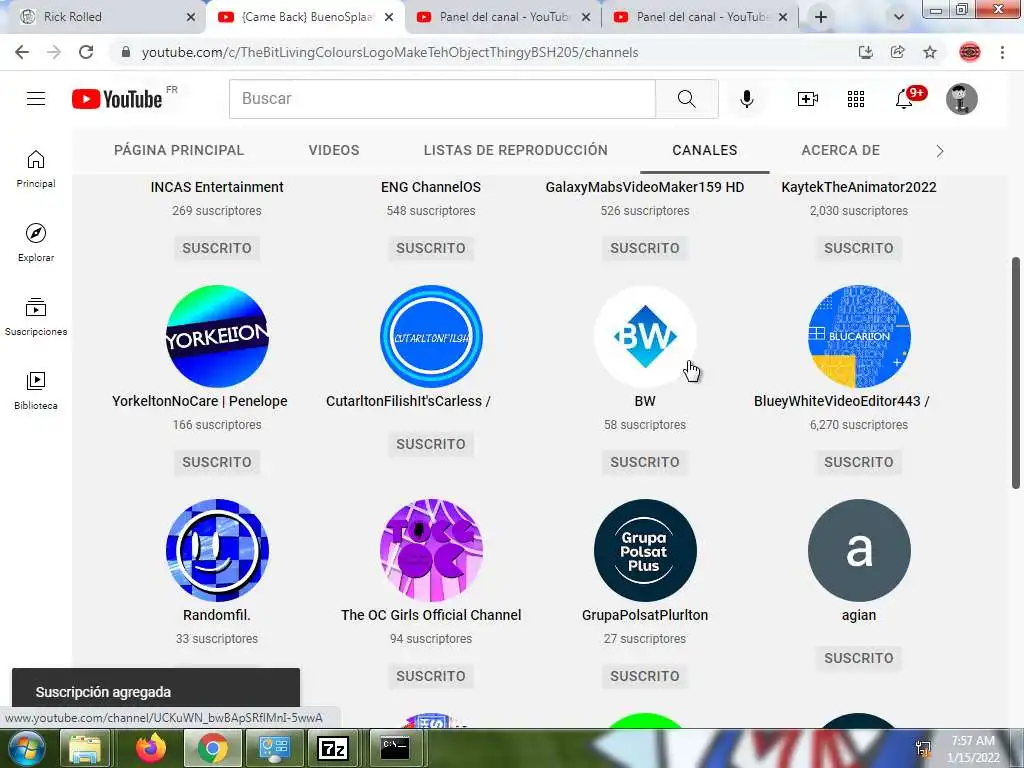Click the search magnifier button

(x=686, y=99)
